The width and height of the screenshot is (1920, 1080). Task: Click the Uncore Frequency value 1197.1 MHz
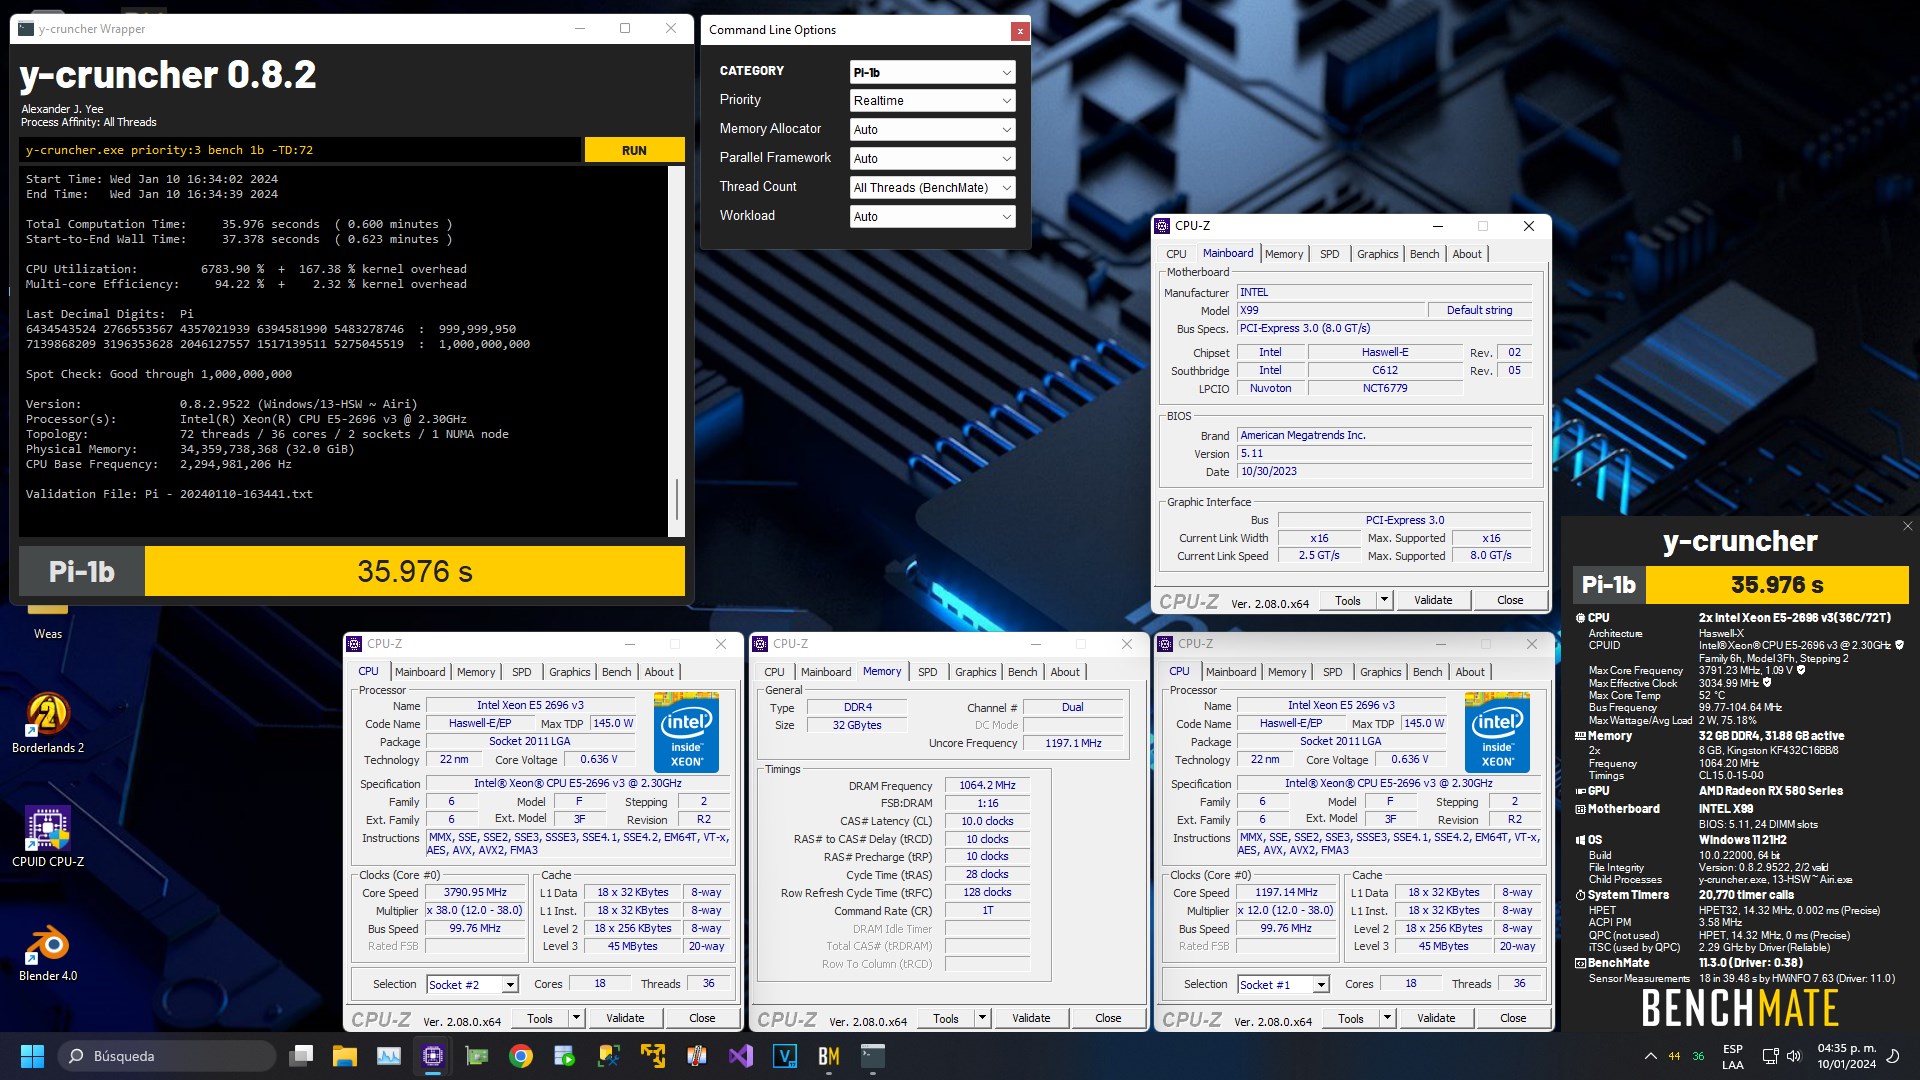[x=1073, y=743]
